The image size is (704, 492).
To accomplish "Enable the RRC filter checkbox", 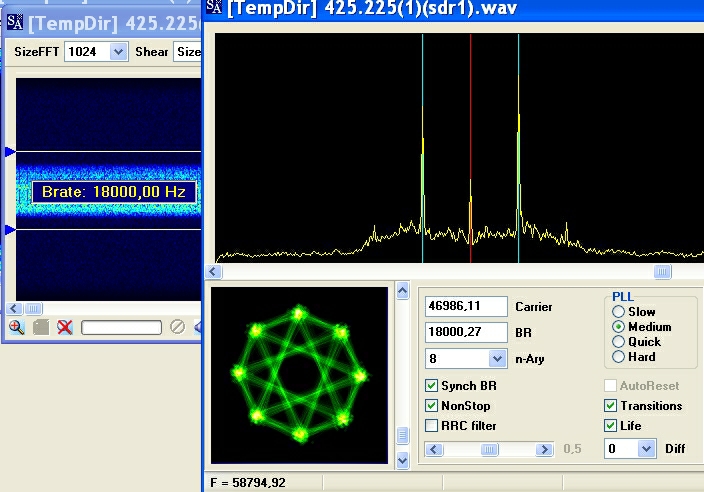I will (431, 426).
